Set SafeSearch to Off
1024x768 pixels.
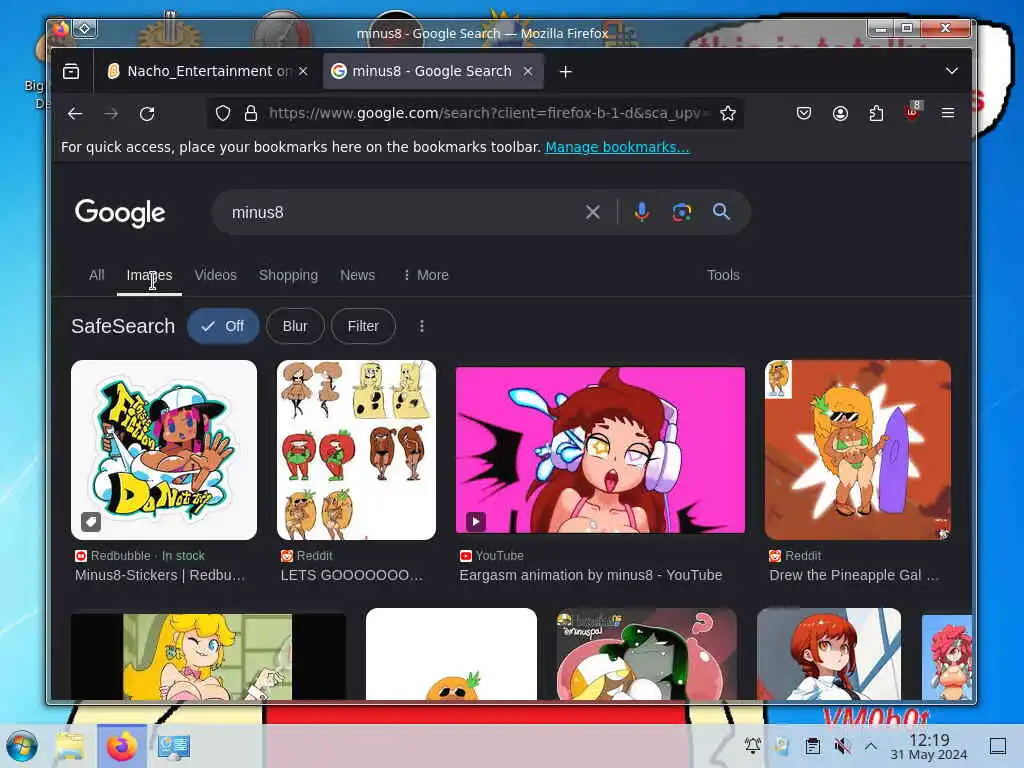(x=223, y=326)
